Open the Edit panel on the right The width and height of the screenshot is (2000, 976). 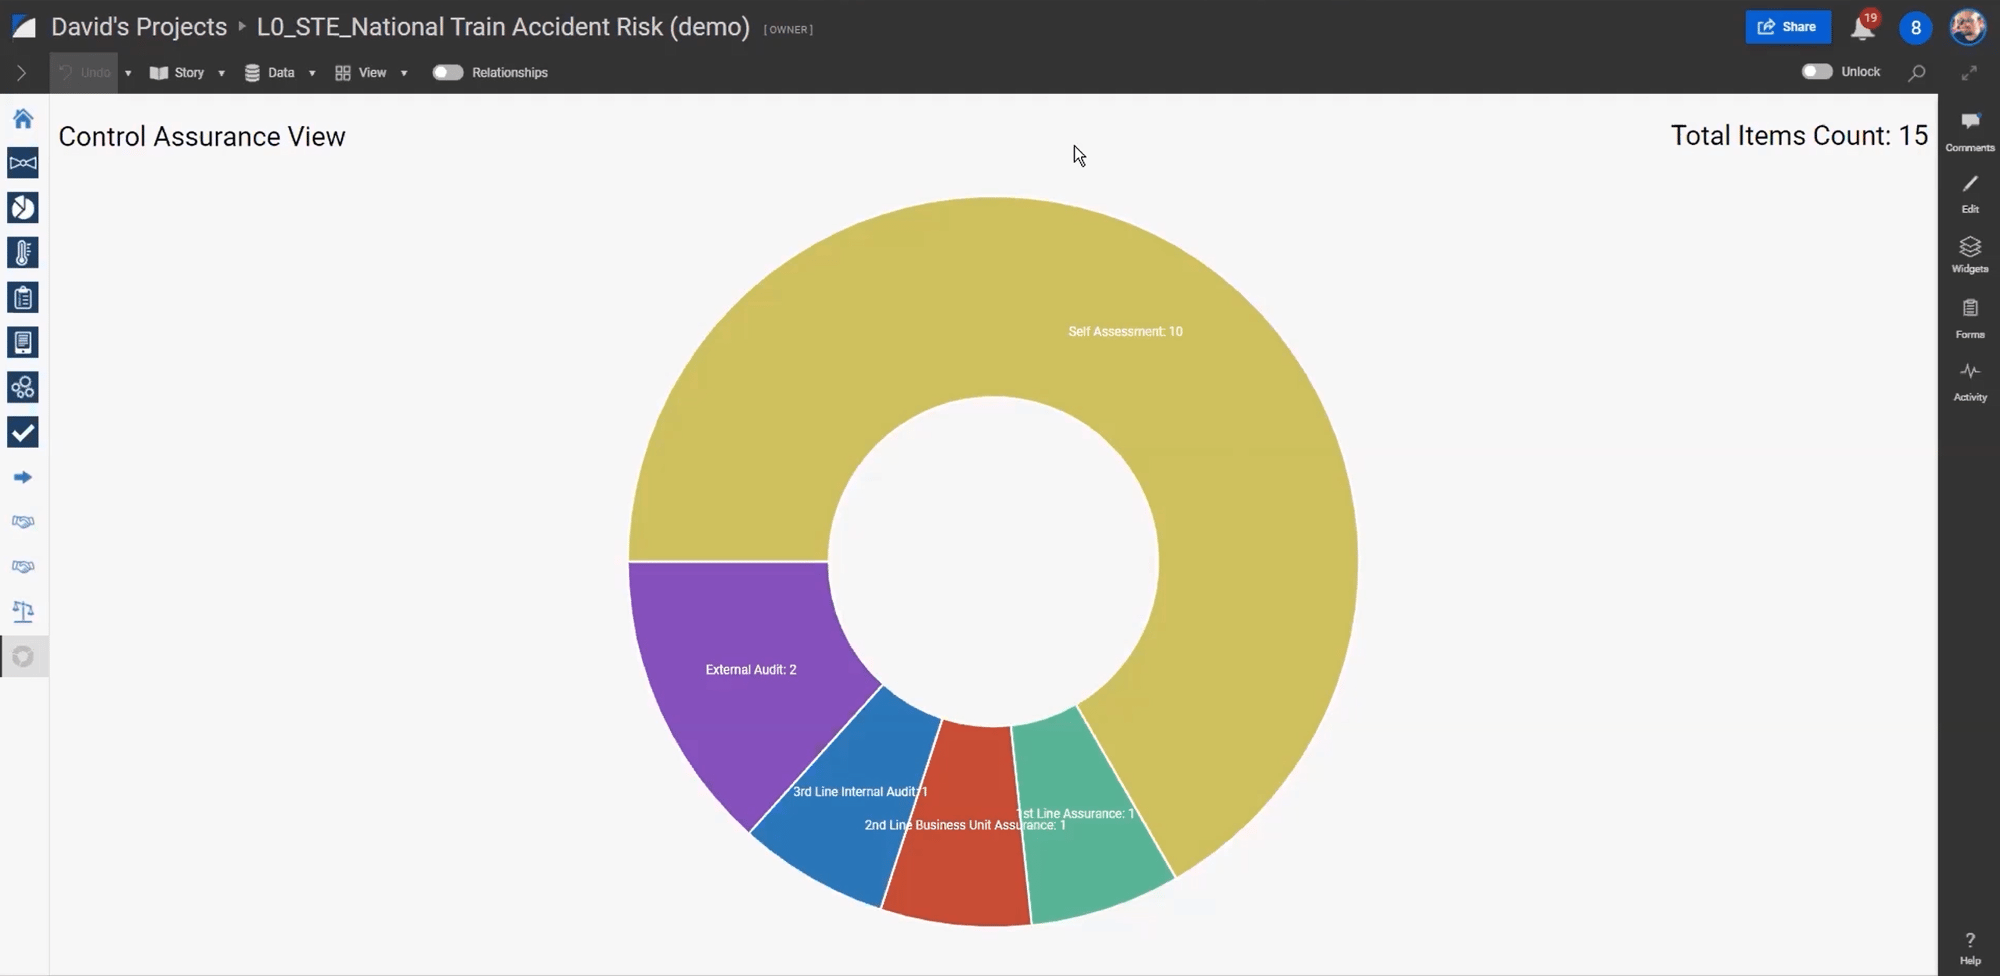1968,192
